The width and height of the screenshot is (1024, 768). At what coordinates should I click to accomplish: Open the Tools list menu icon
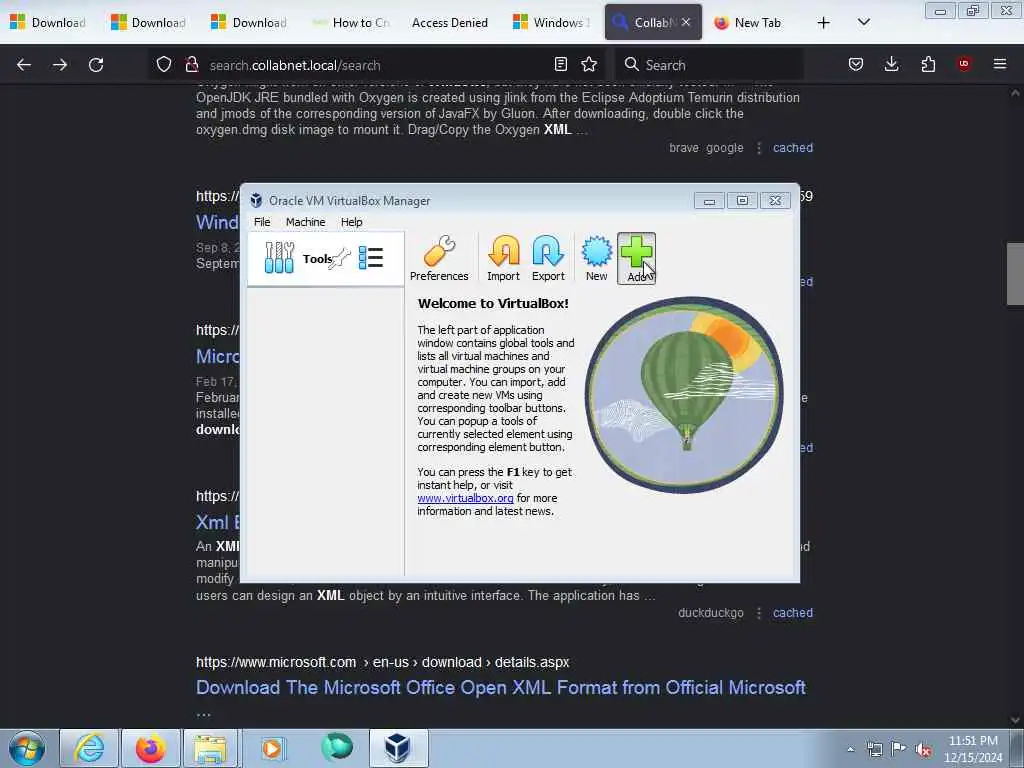point(371,257)
